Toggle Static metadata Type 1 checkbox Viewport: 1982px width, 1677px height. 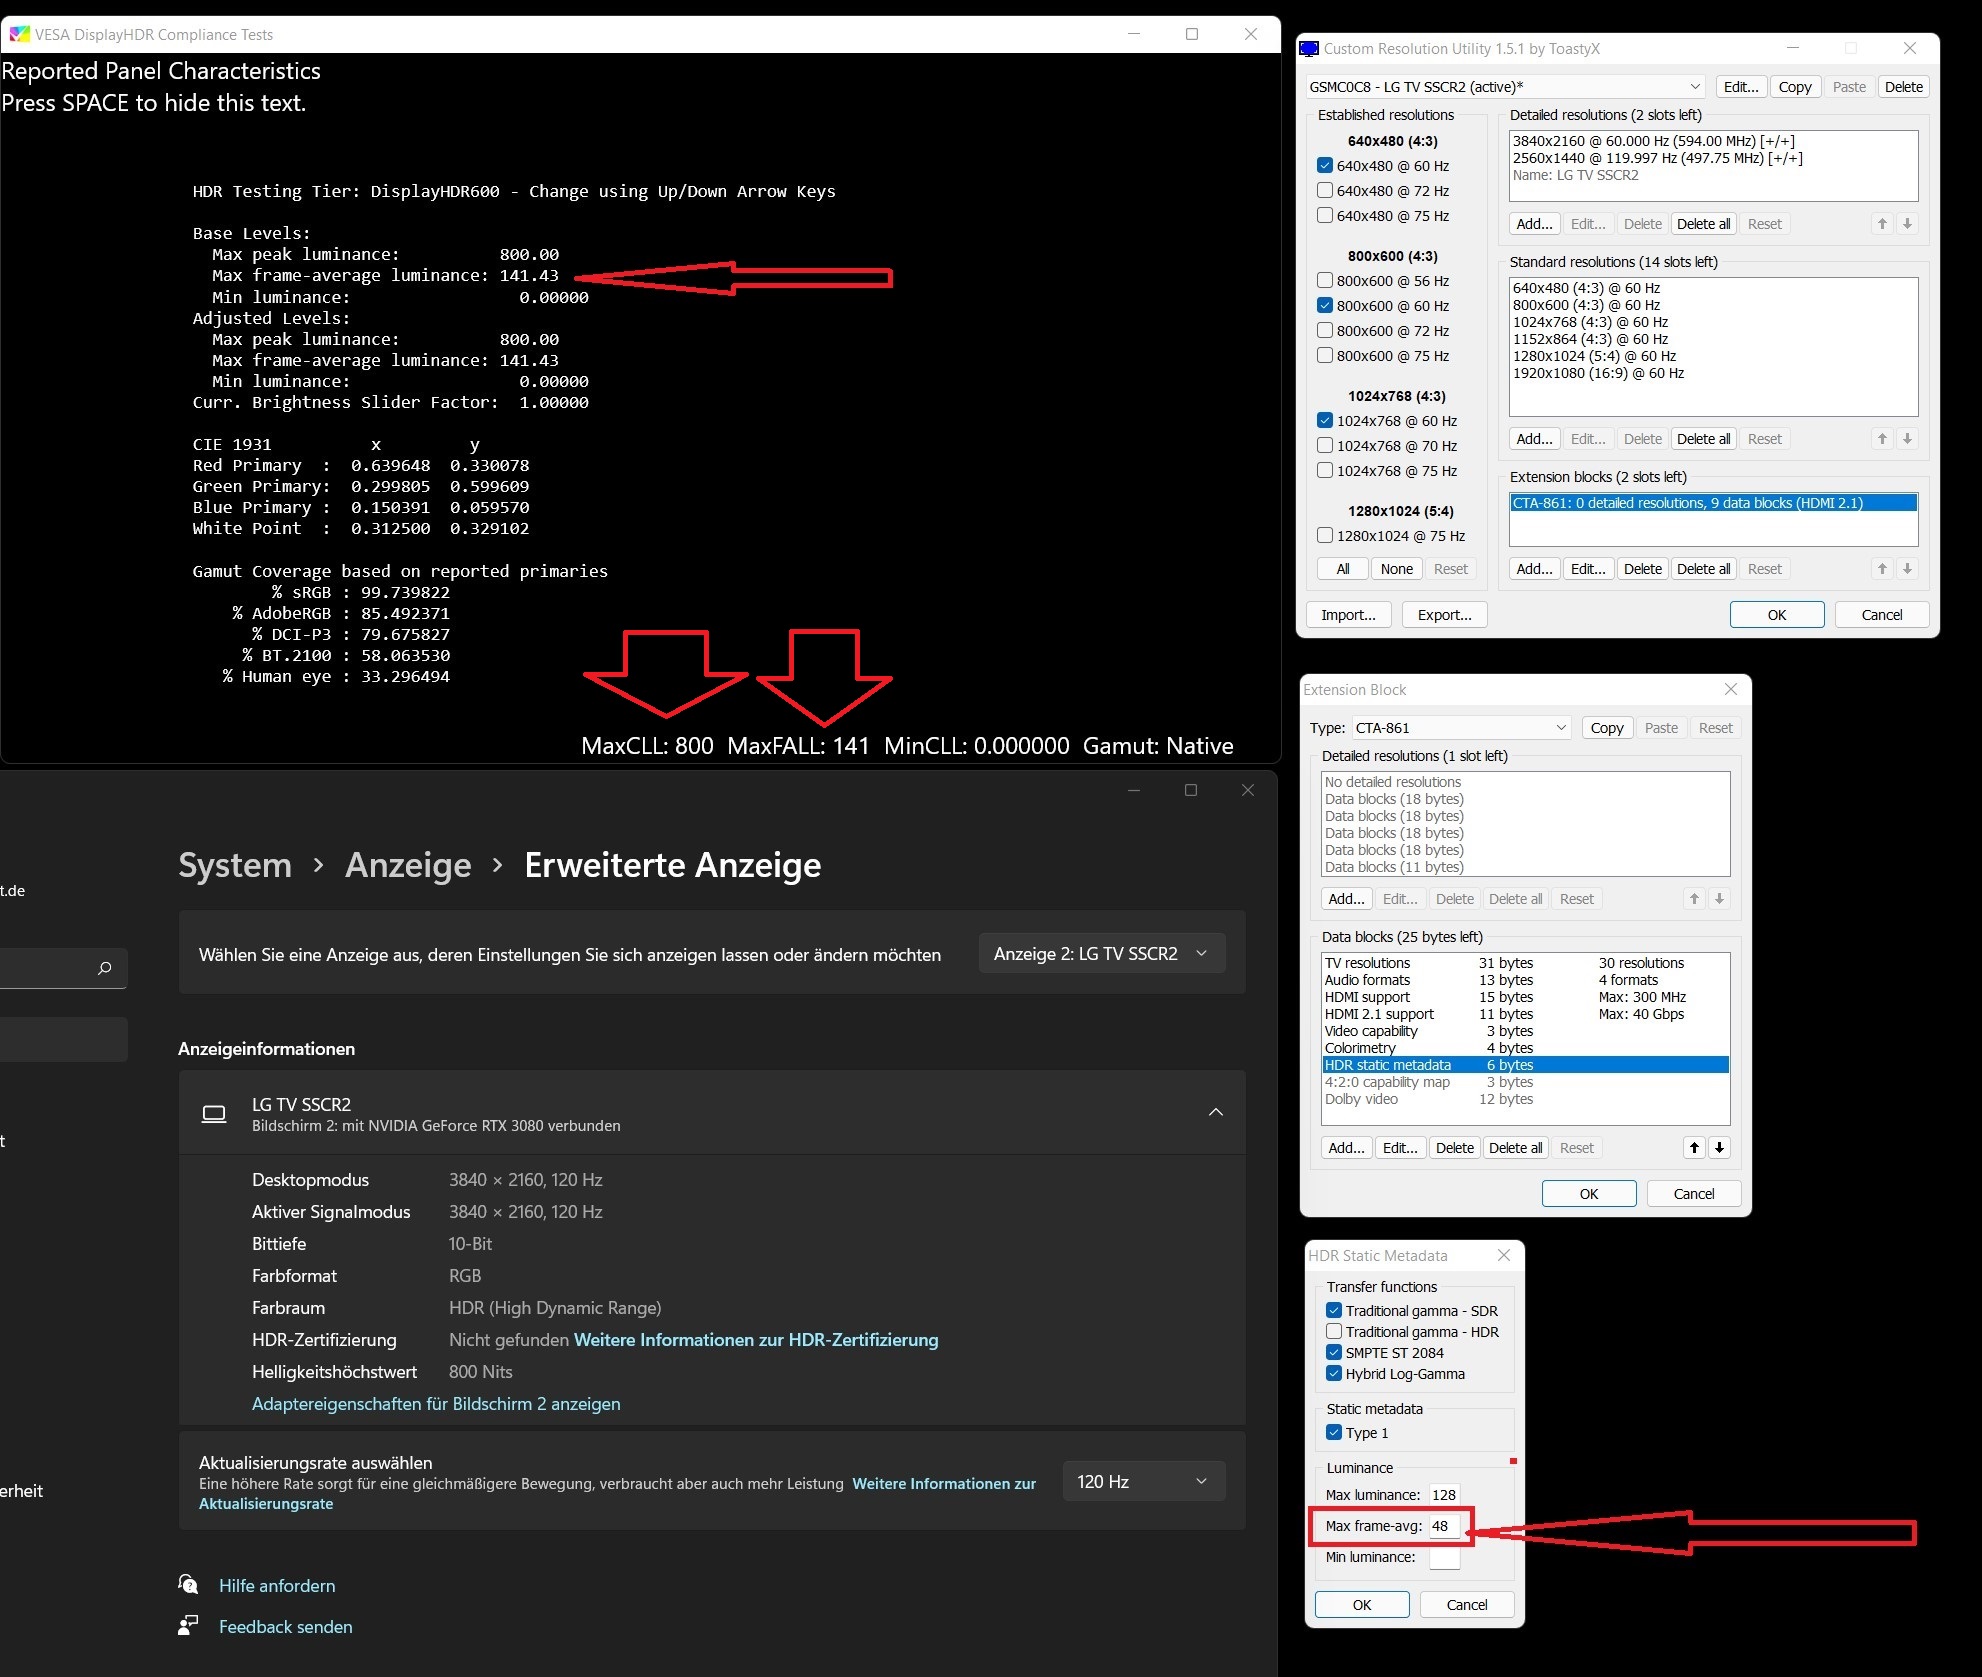tap(1334, 1433)
